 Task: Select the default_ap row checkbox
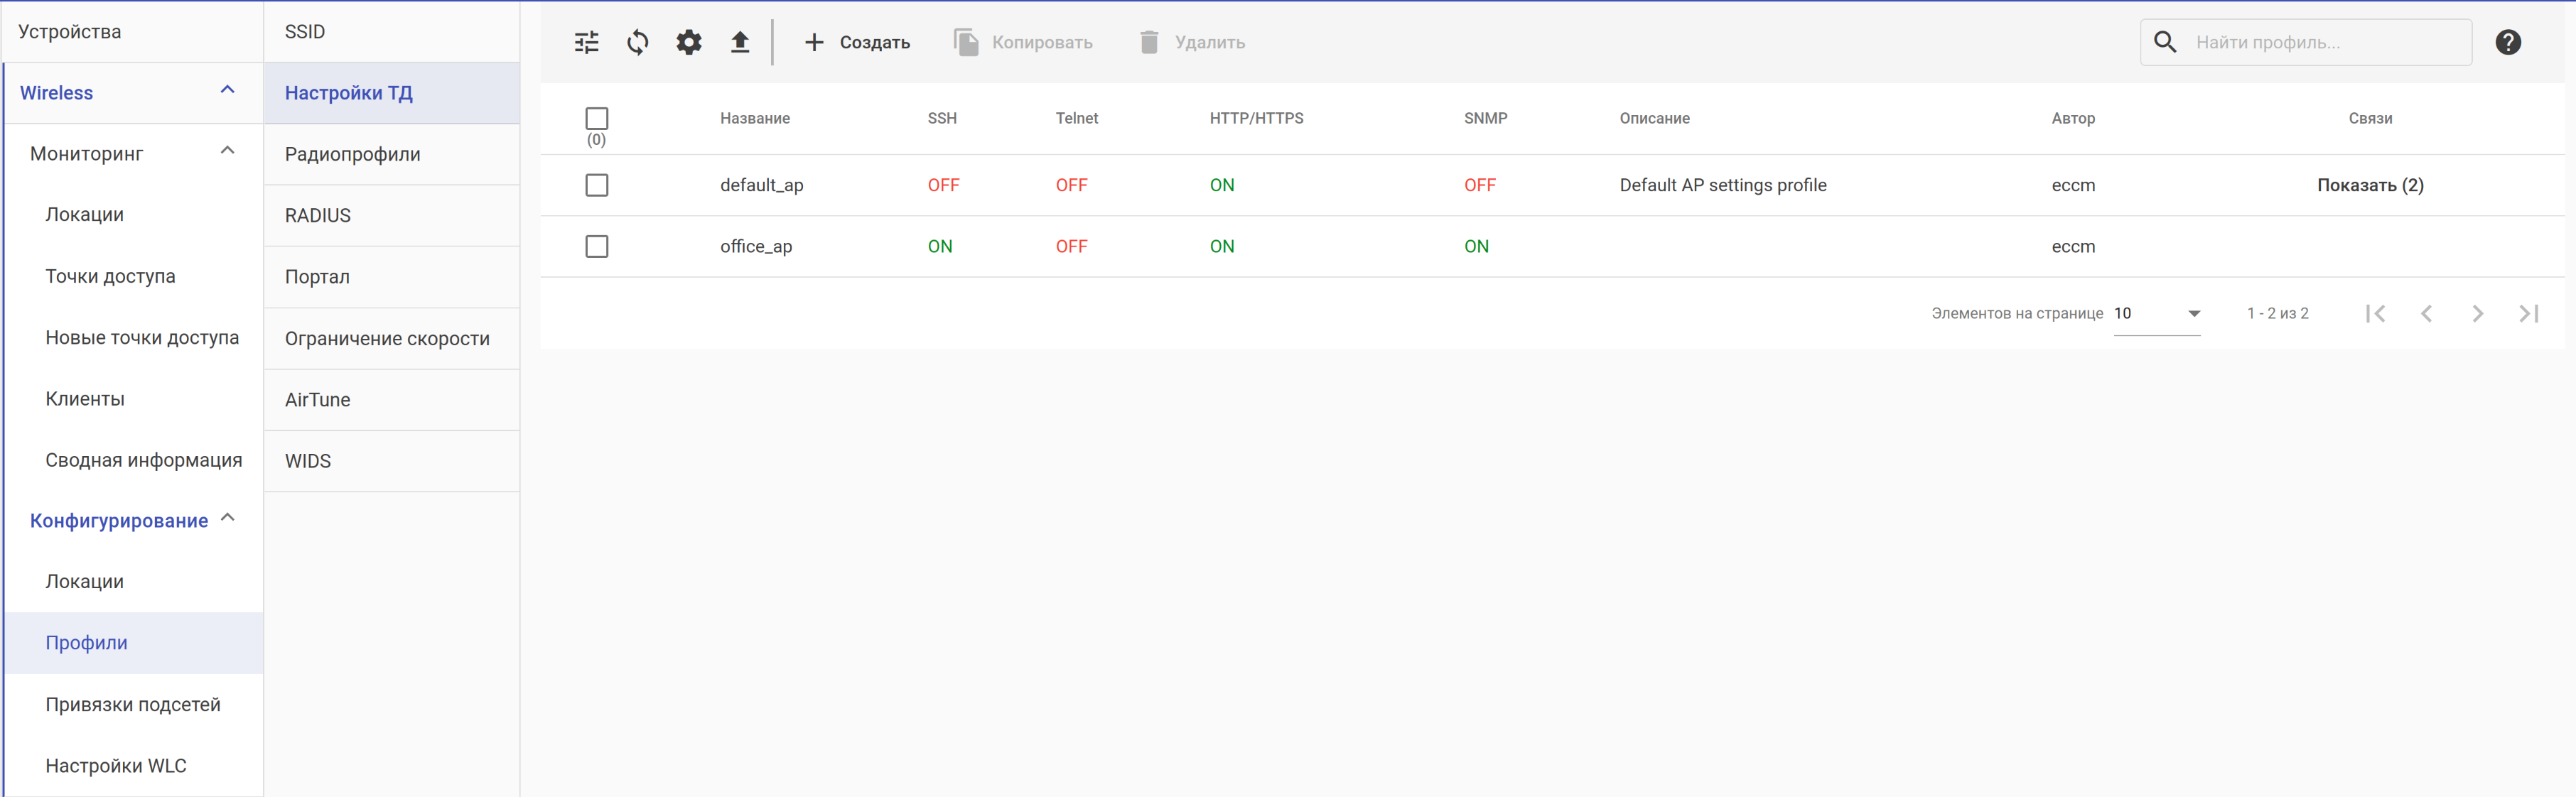[597, 185]
